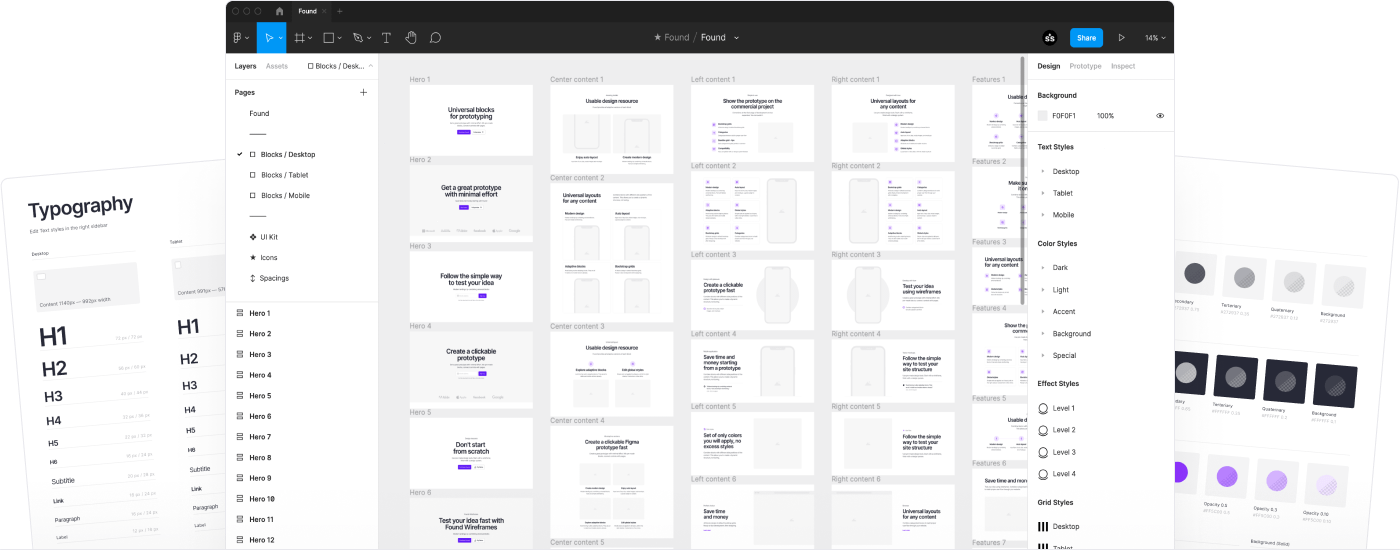Open the 14% zoom dropdown
Image resolution: width=1400 pixels, height=550 pixels.
[1155, 38]
